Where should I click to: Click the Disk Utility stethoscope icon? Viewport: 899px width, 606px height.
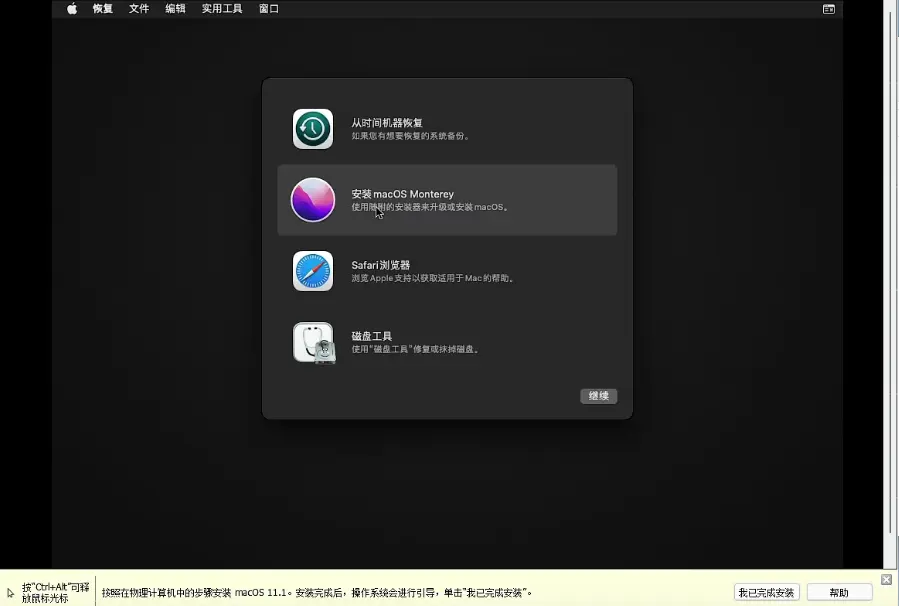tap(312, 342)
